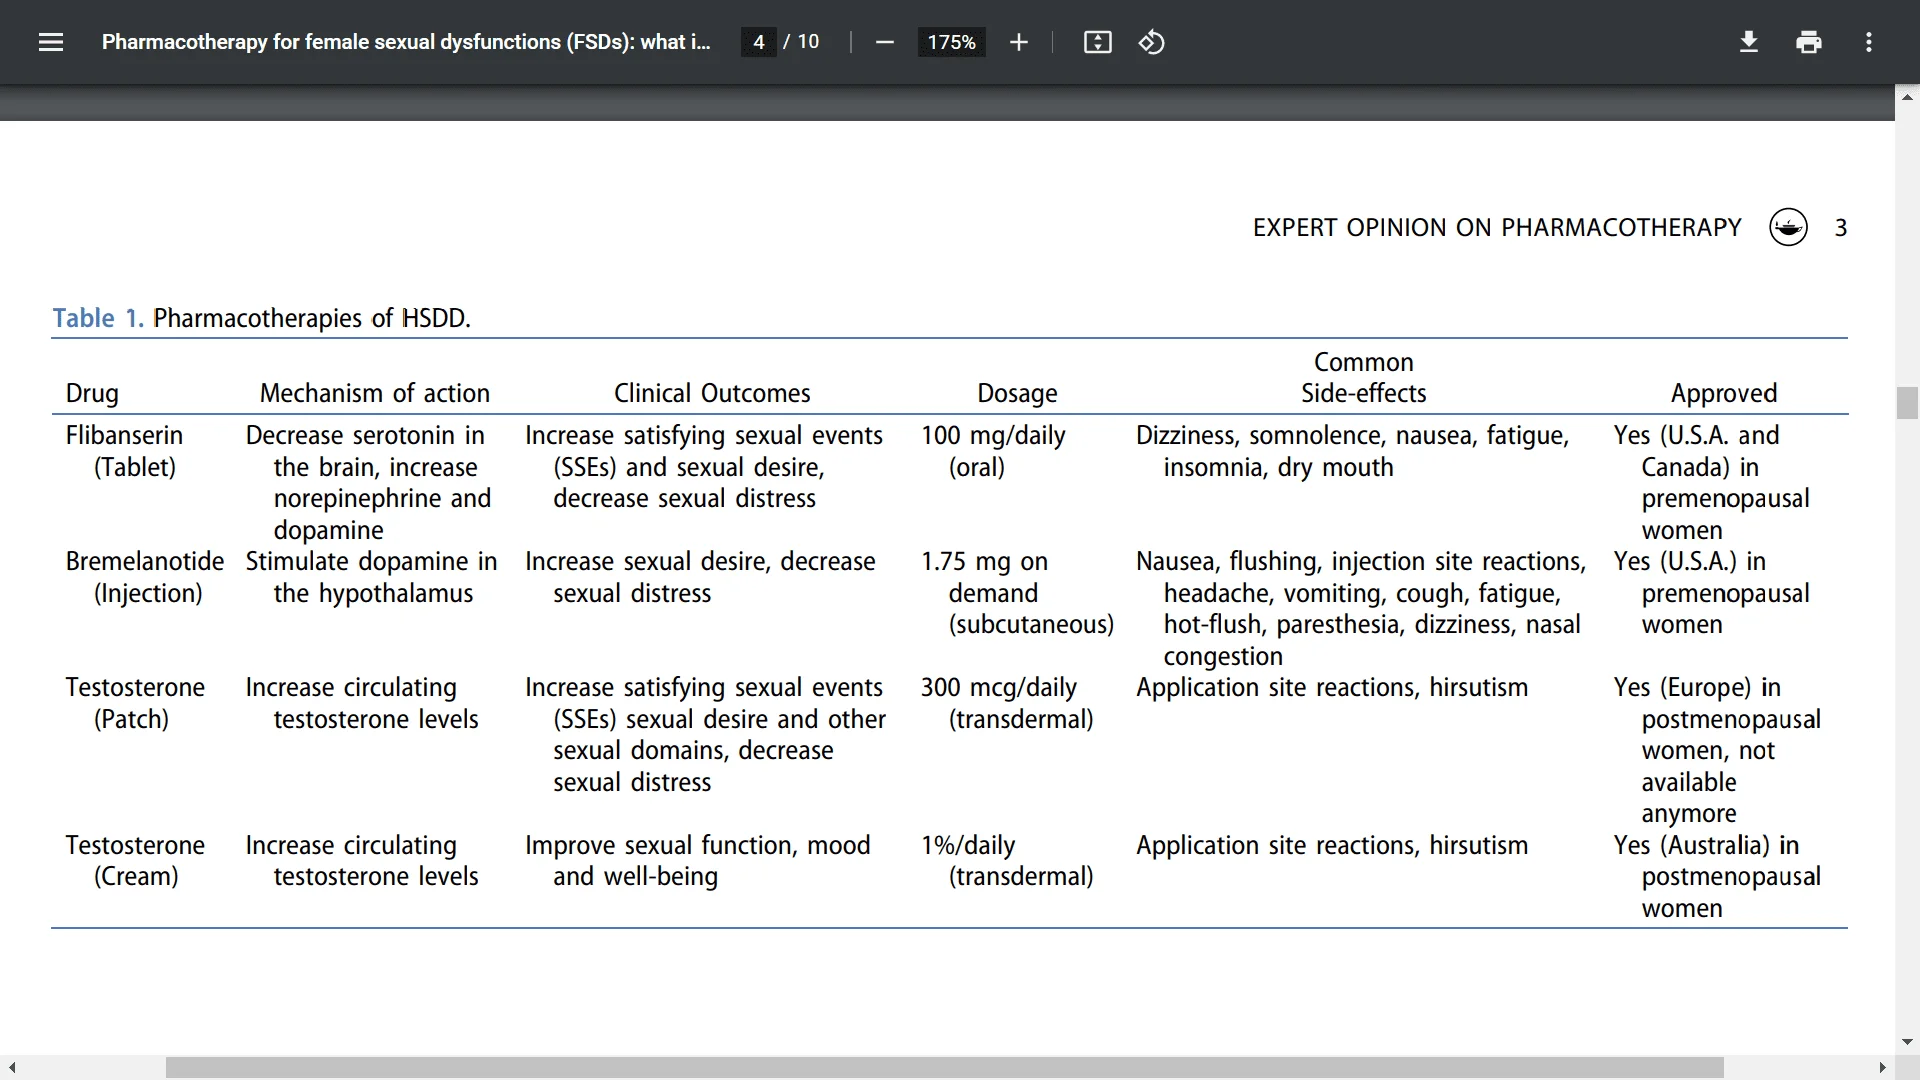Click 'Clinical Outcomes' column header

[712, 393]
